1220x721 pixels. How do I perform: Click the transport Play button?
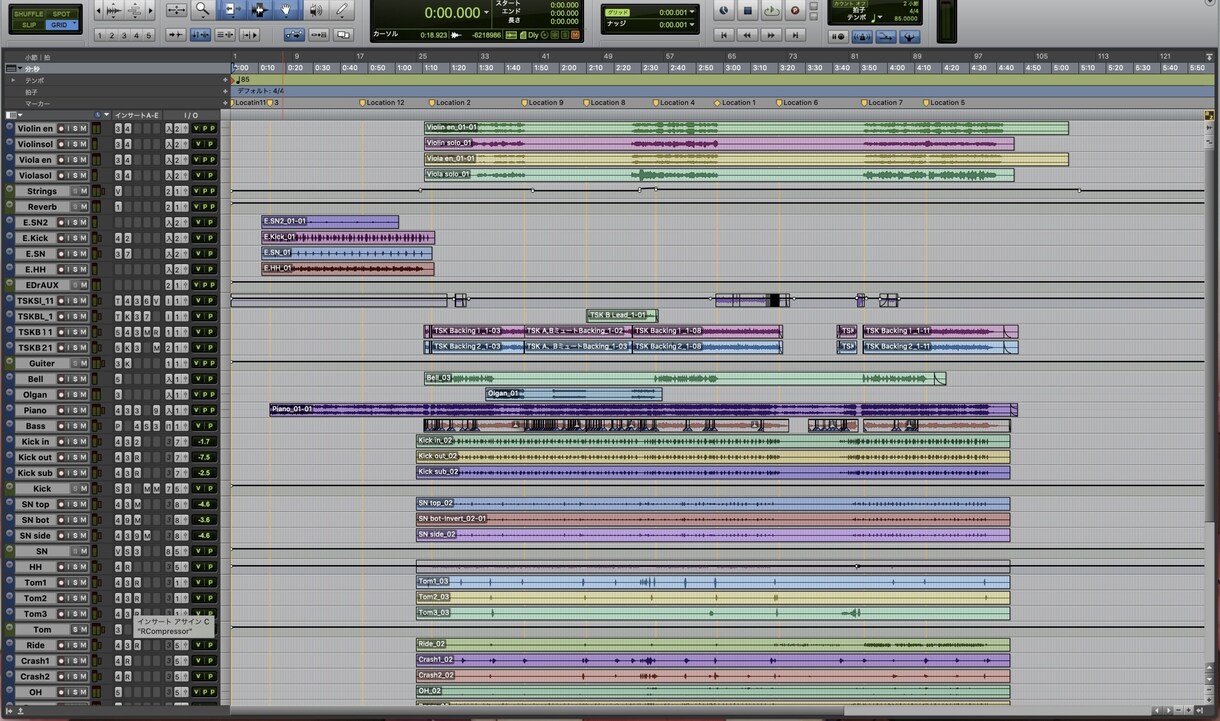(771, 11)
